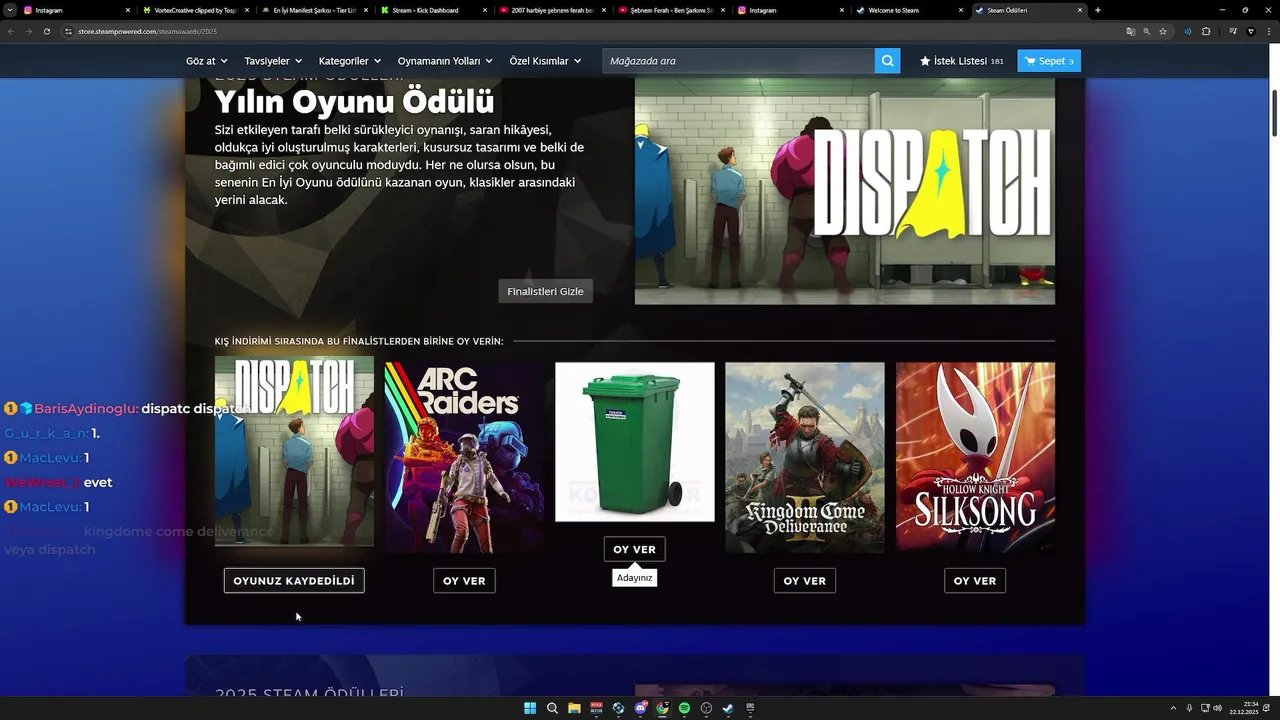The image size is (1280, 720).
Task: Open a new browser tab with plus
Action: [1098, 10]
